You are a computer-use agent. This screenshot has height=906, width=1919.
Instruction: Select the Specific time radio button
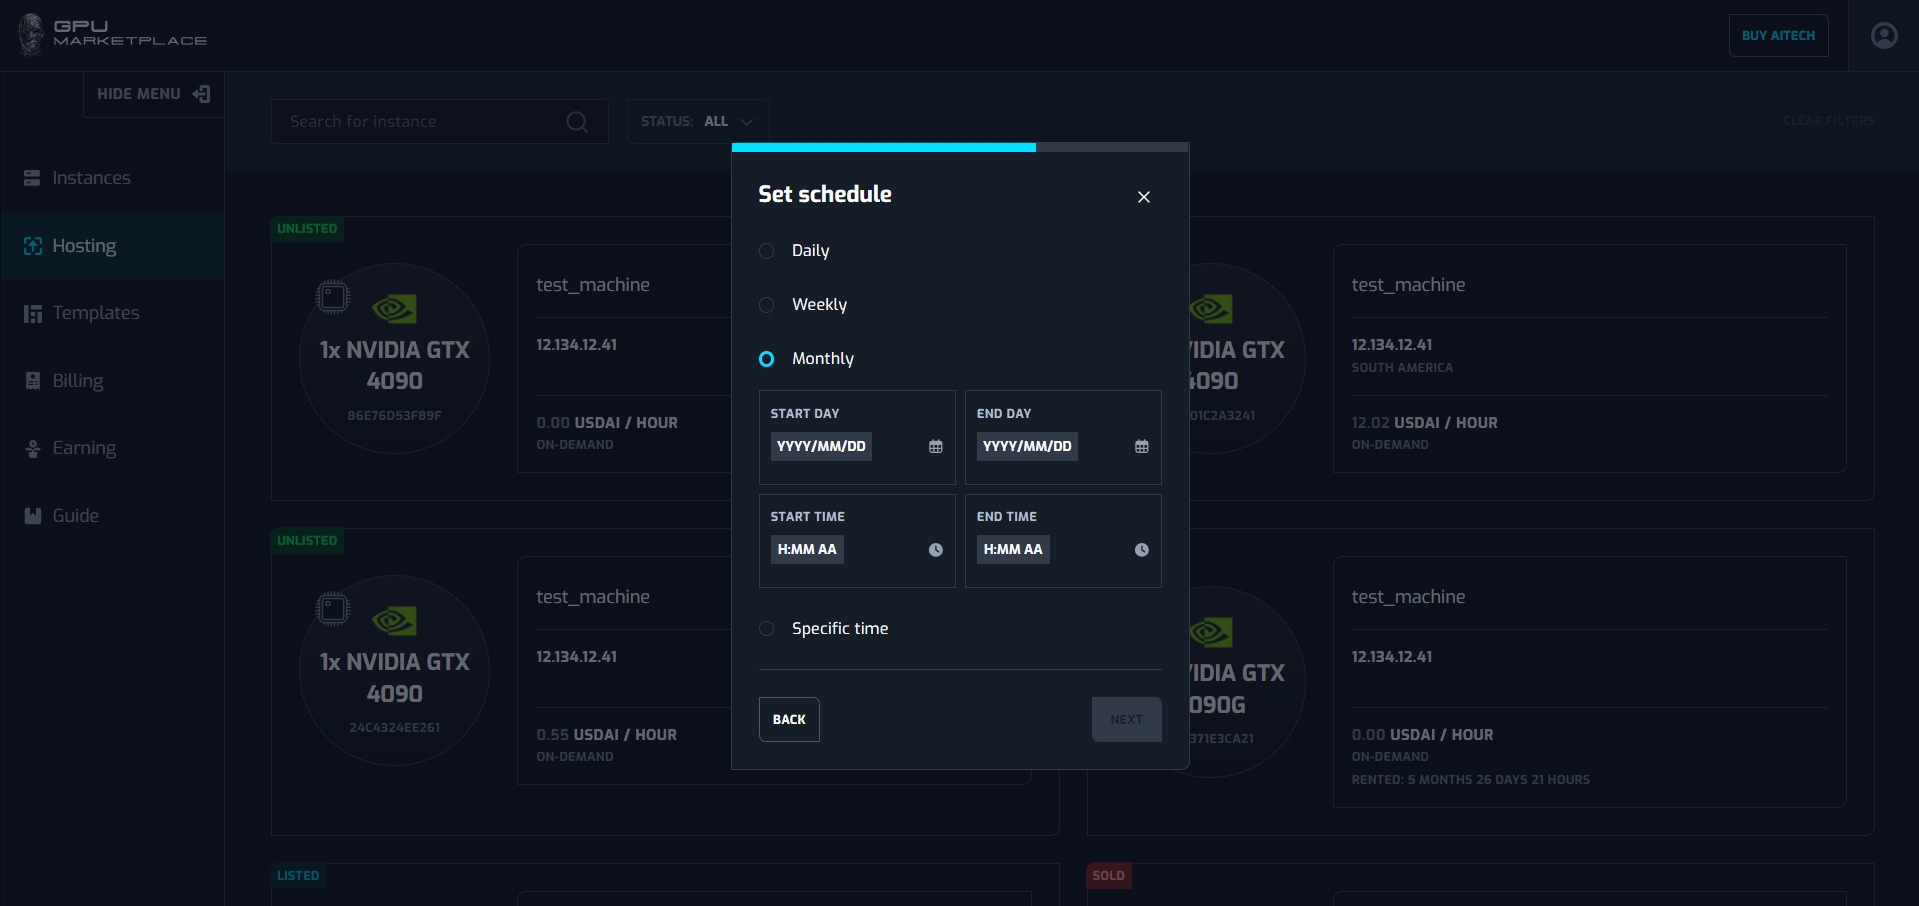pyautogui.click(x=767, y=629)
